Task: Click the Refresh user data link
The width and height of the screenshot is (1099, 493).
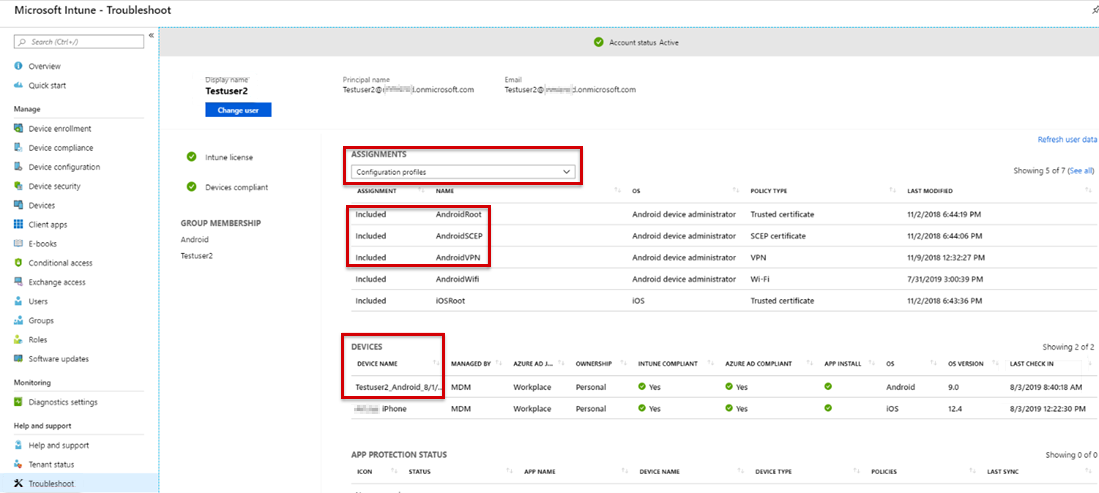Action: point(1067,140)
